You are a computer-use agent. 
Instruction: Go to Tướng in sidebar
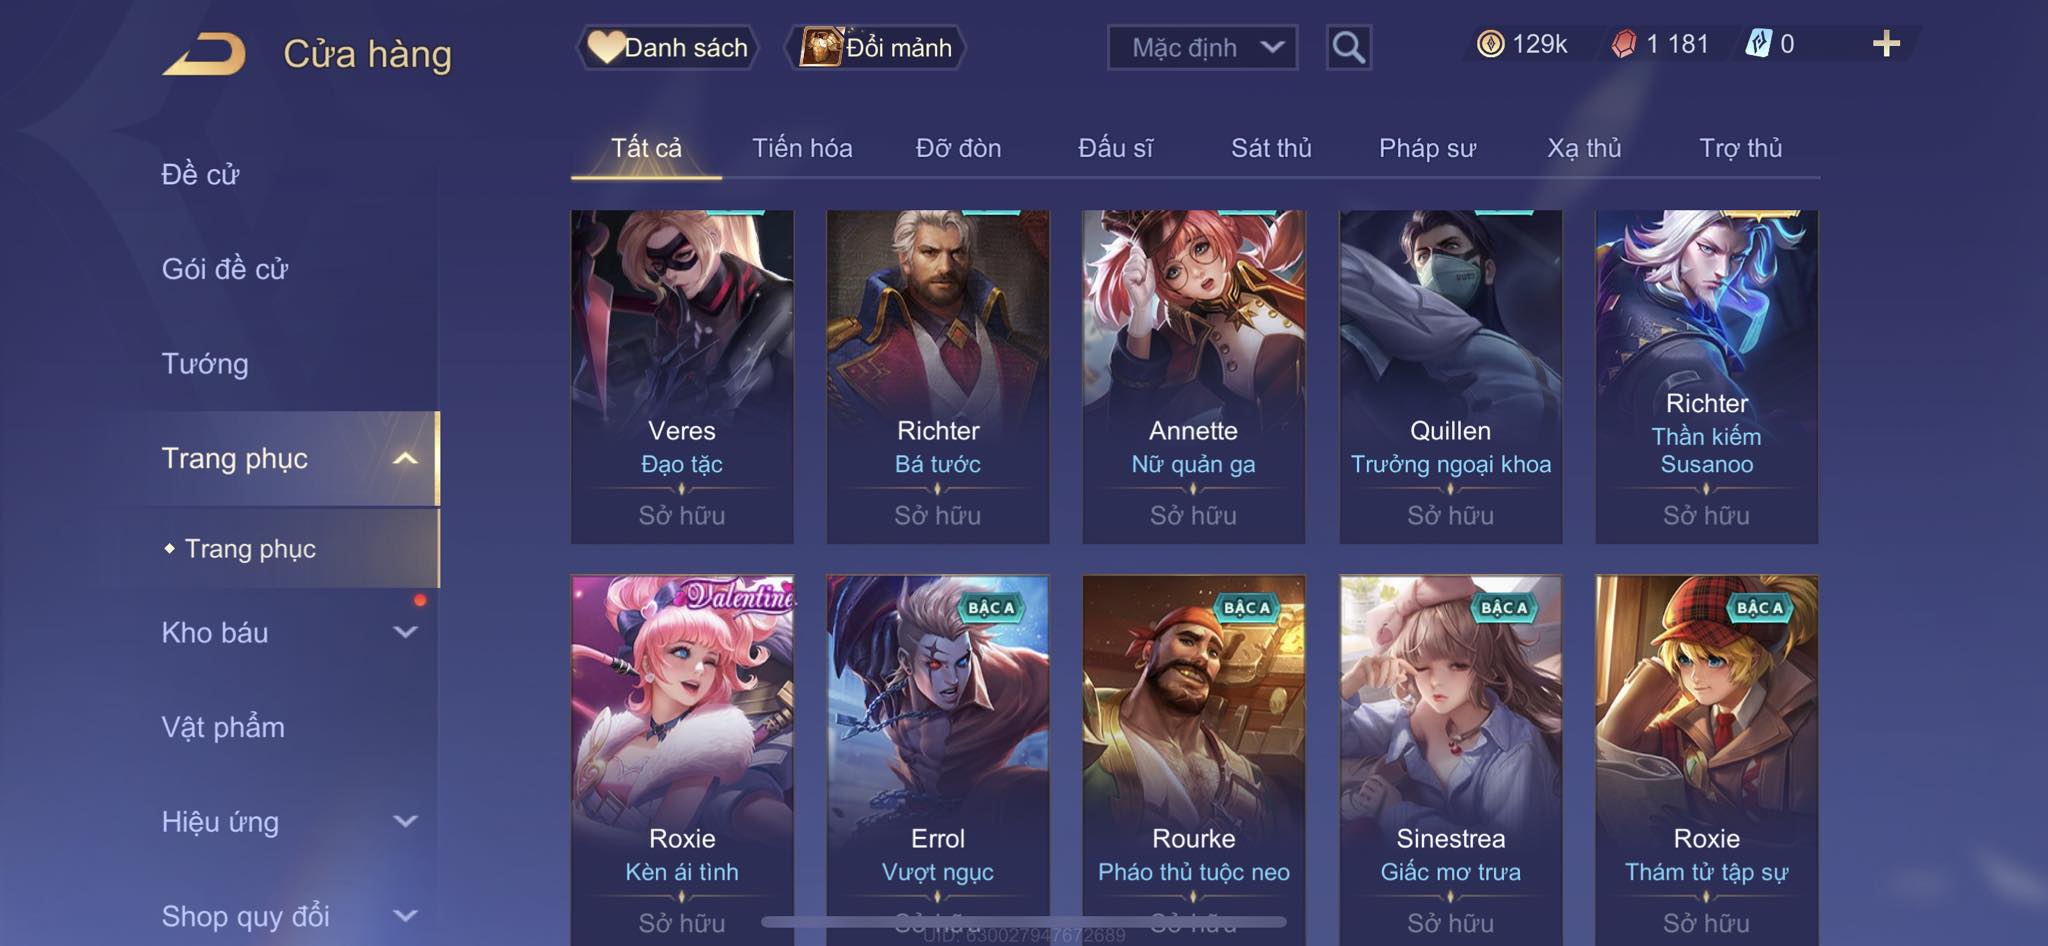pyautogui.click(x=205, y=363)
